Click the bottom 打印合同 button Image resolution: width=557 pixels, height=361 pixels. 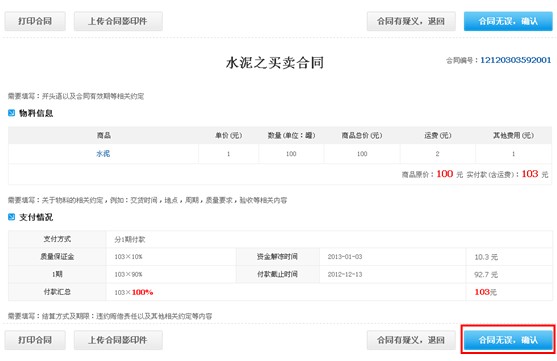35,340
